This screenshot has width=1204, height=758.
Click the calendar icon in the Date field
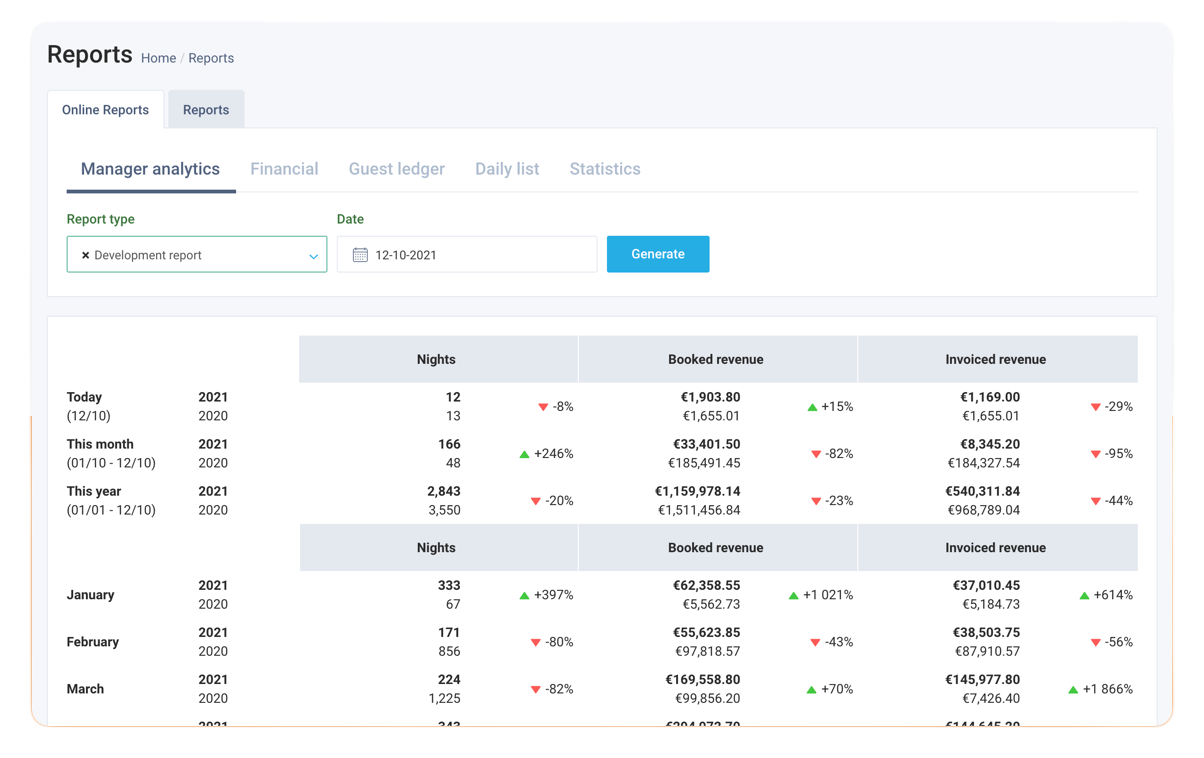pyautogui.click(x=360, y=255)
